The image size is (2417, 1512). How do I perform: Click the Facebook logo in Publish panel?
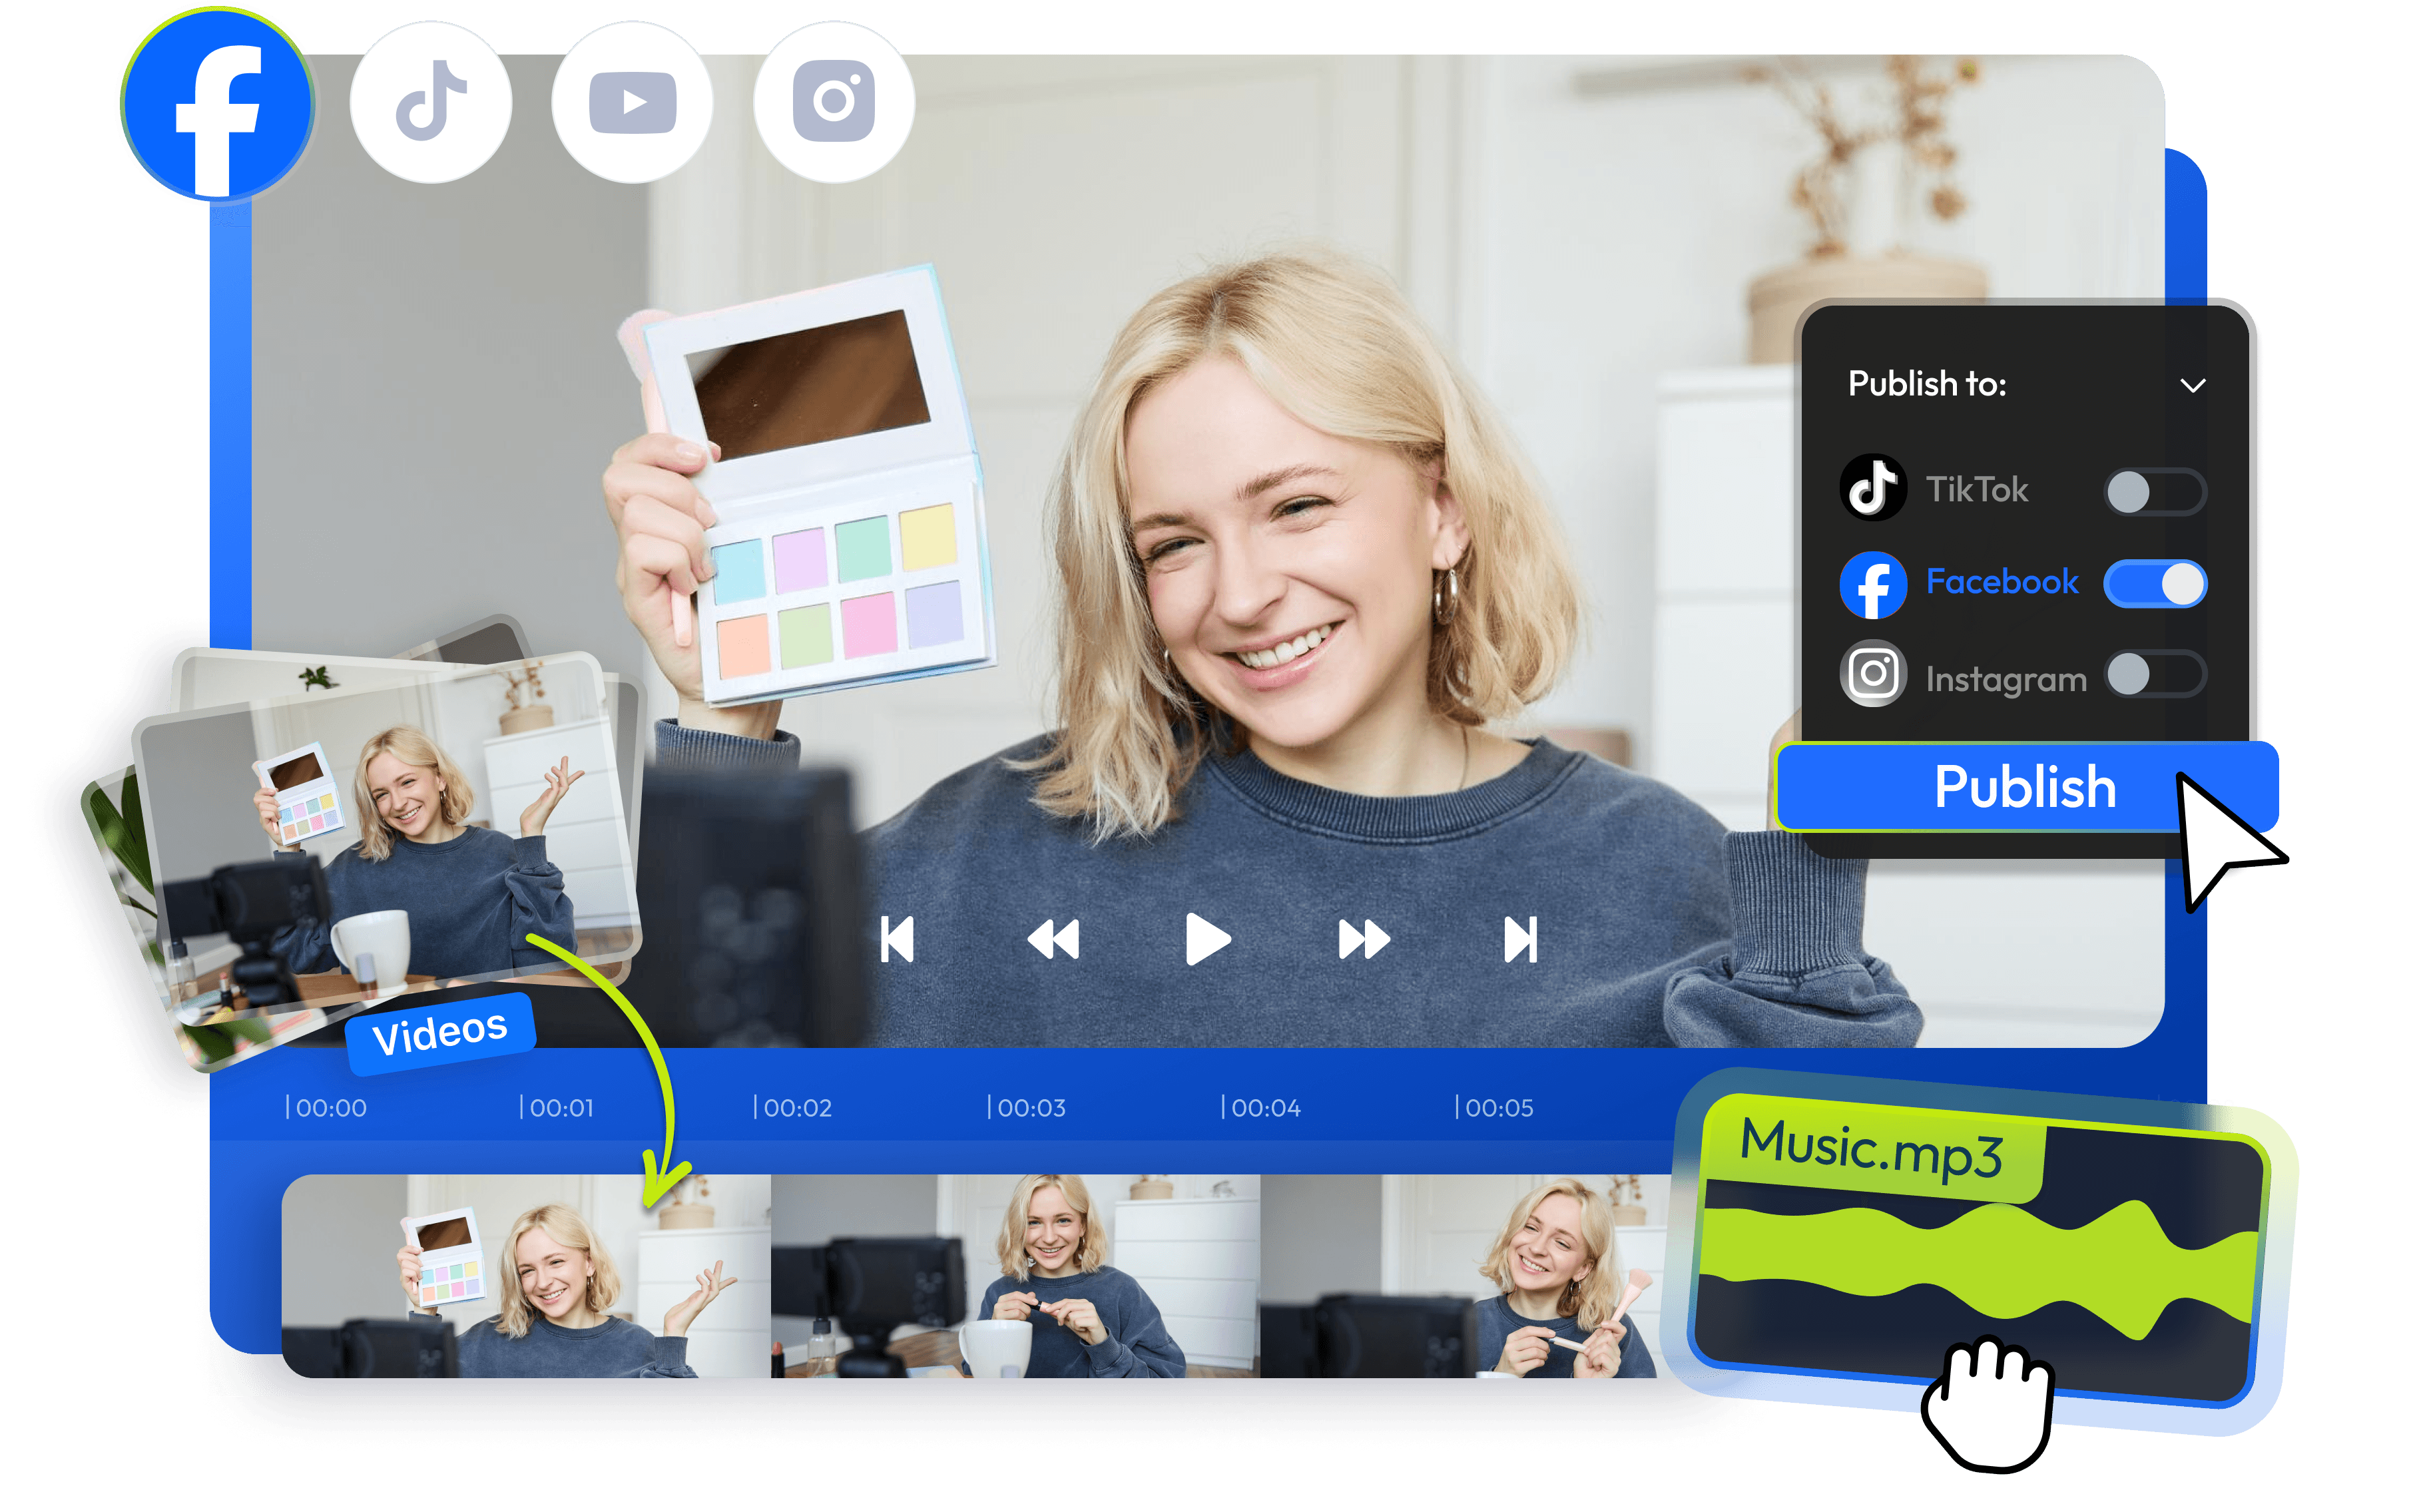pyautogui.click(x=1872, y=584)
